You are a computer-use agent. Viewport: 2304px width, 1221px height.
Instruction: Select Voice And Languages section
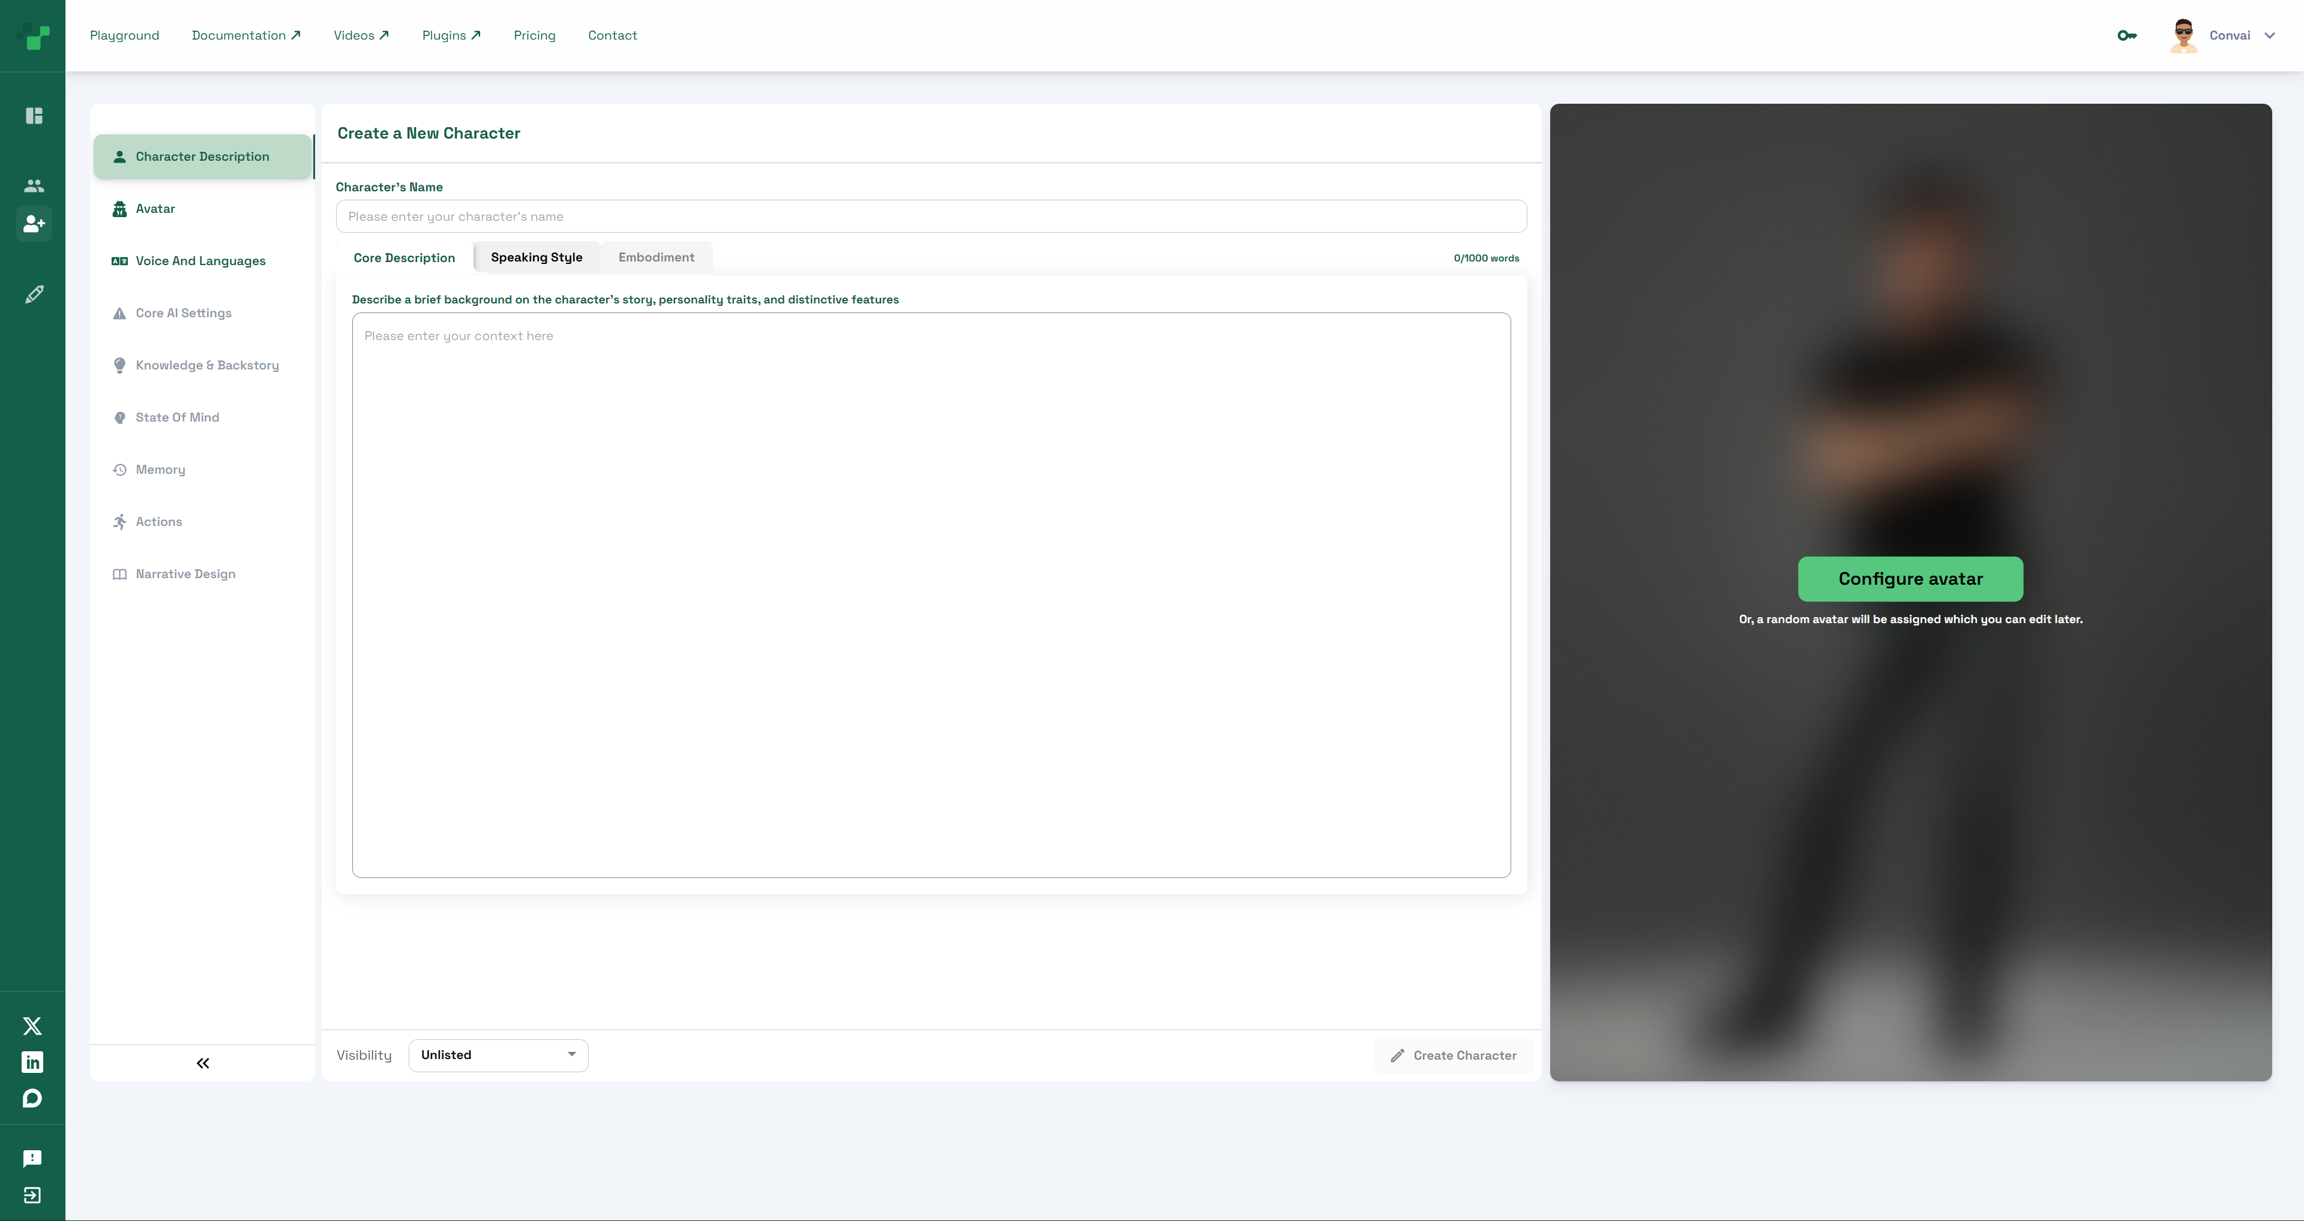(200, 261)
